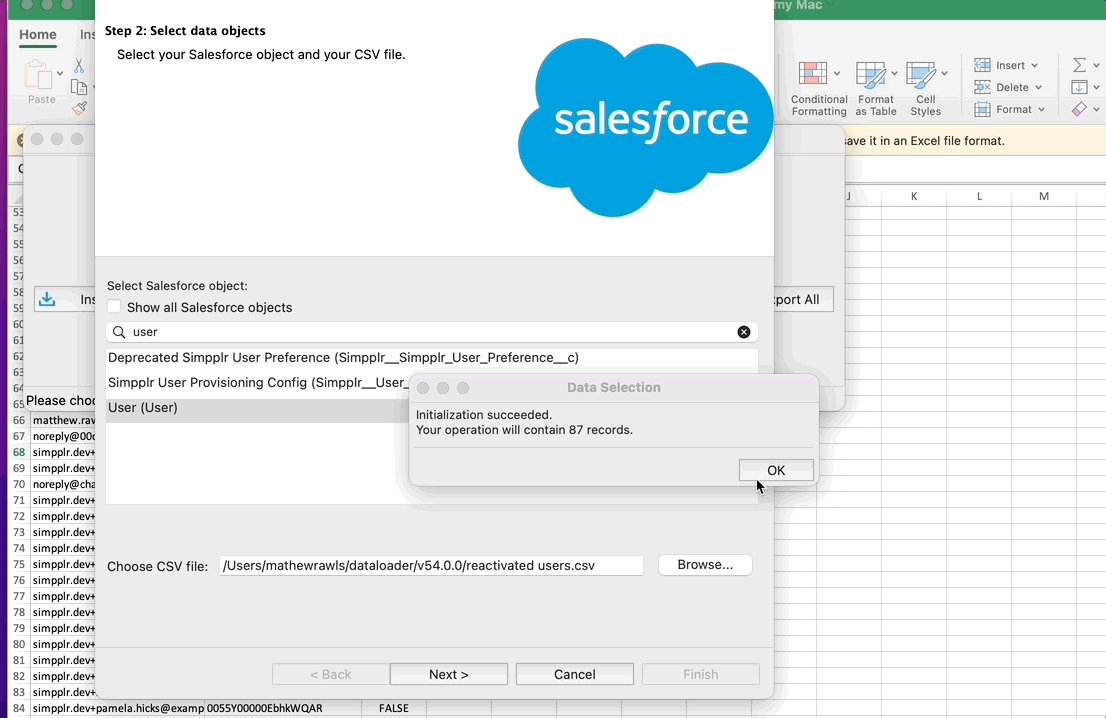Expand the Conditional Formatting dropdown arrow
This screenshot has height=718, width=1106.
point(837,73)
